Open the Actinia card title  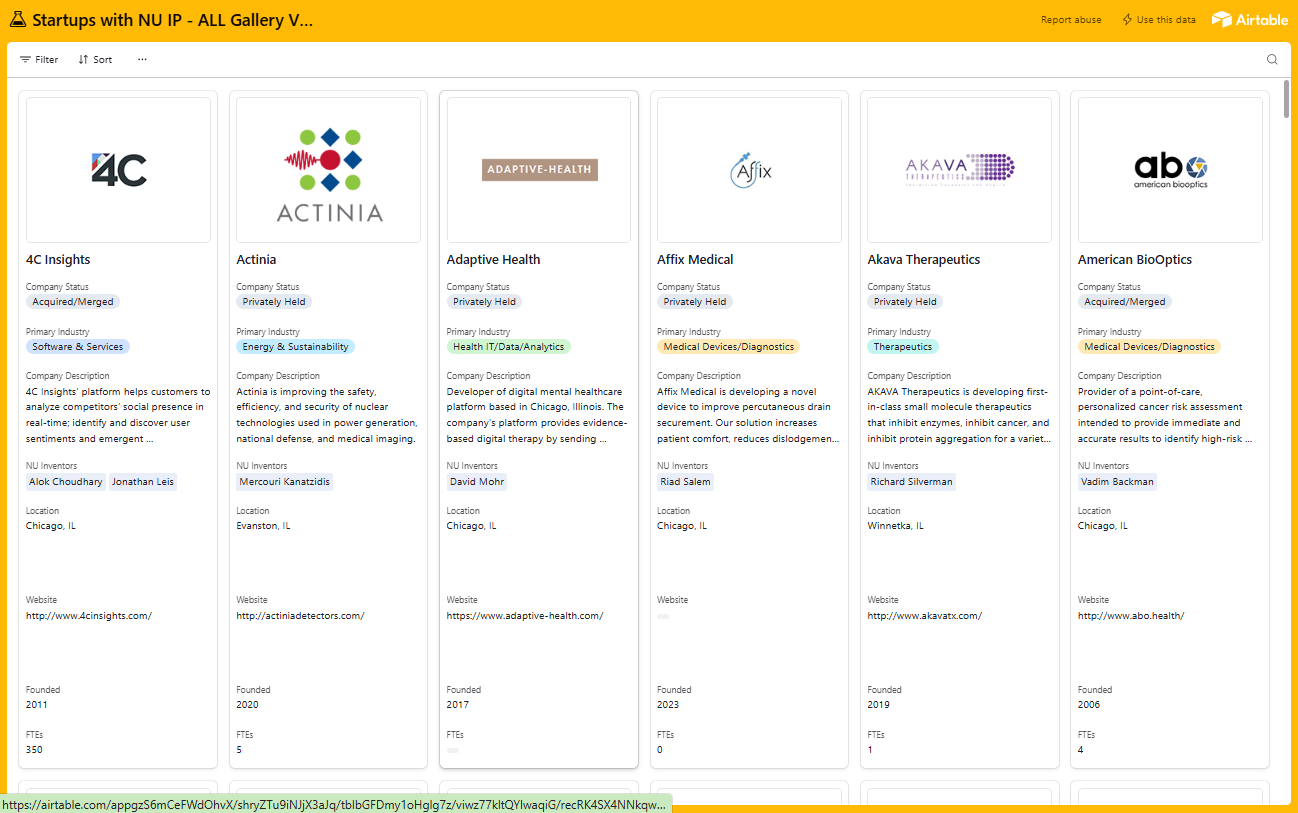tap(256, 260)
